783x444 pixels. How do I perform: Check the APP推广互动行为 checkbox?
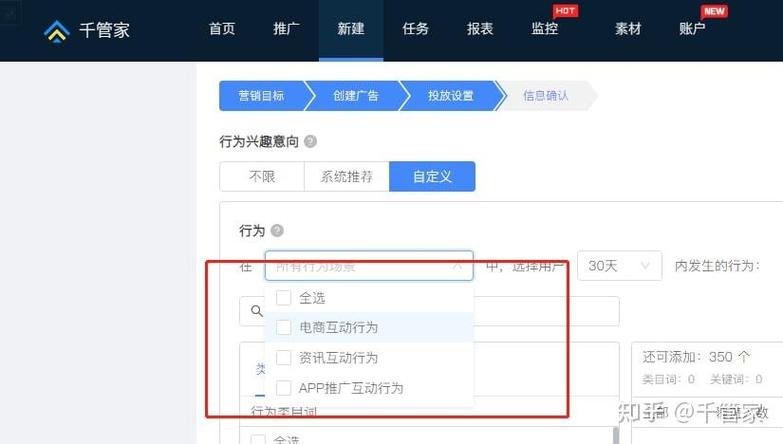click(284, 388)
